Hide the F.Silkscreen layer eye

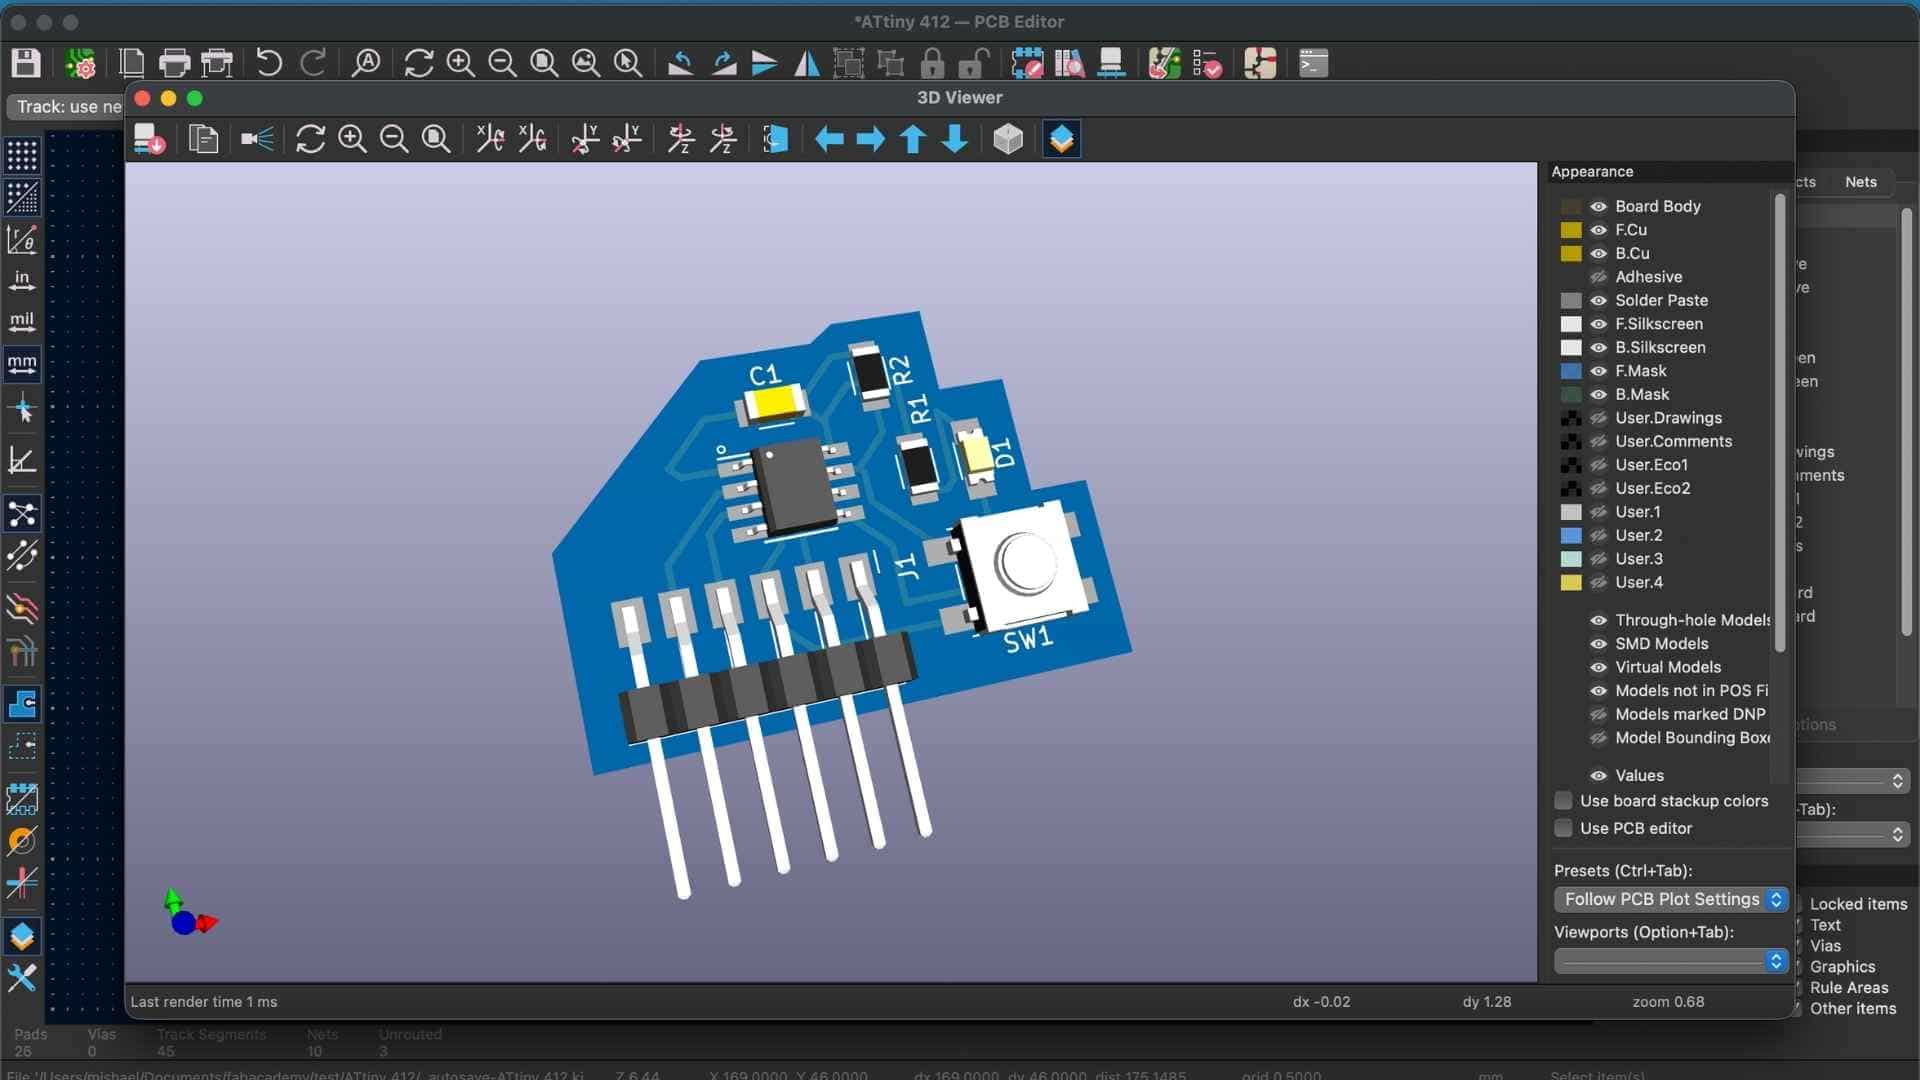point(1598,324)
